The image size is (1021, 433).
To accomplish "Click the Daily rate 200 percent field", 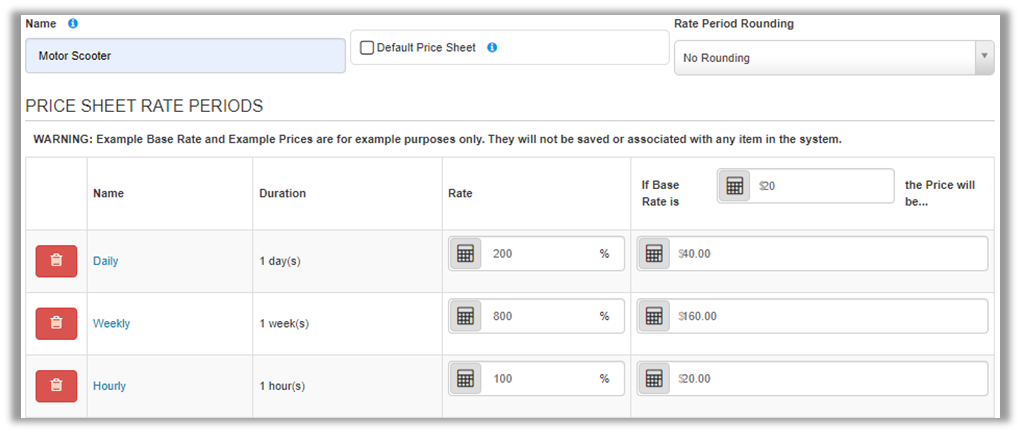I will (540, 254).
